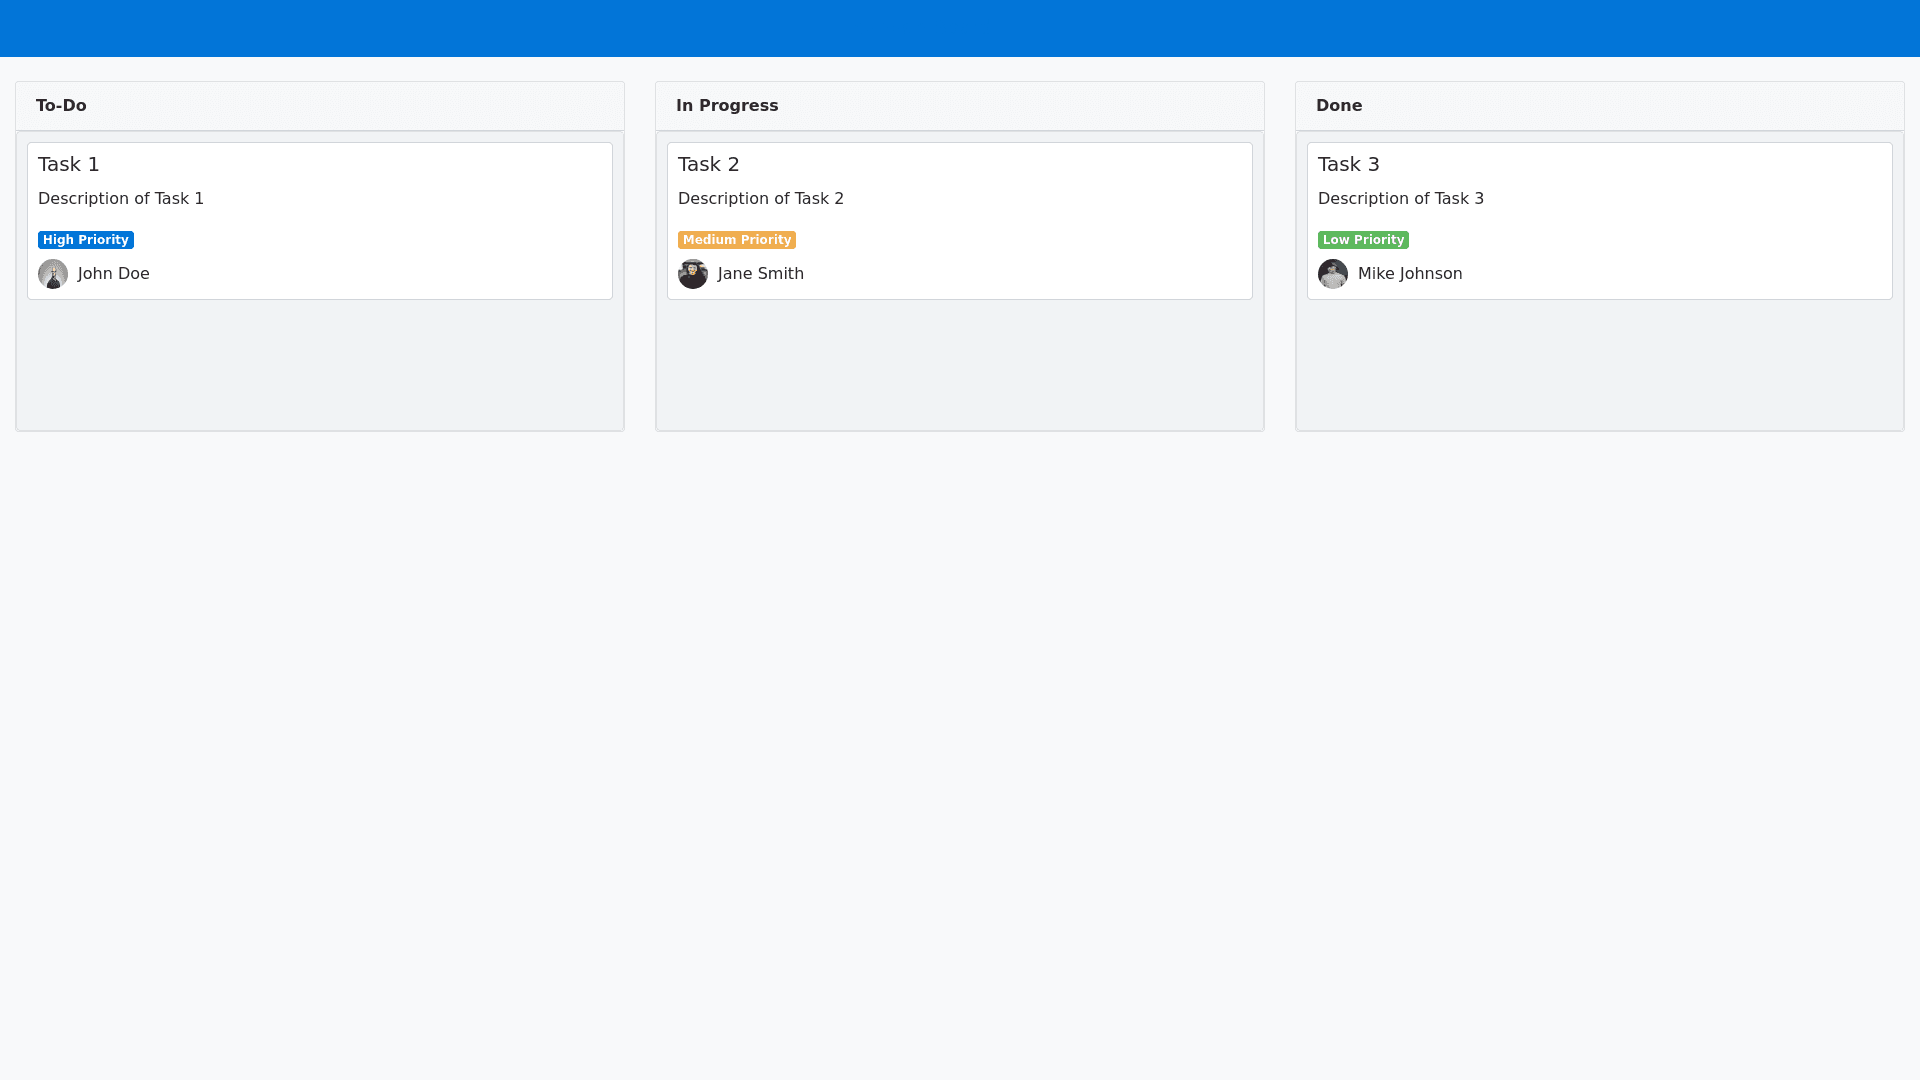The image size is (1920, 1080).
Task: Select the To-Do column header
Action: pos(61,106)
